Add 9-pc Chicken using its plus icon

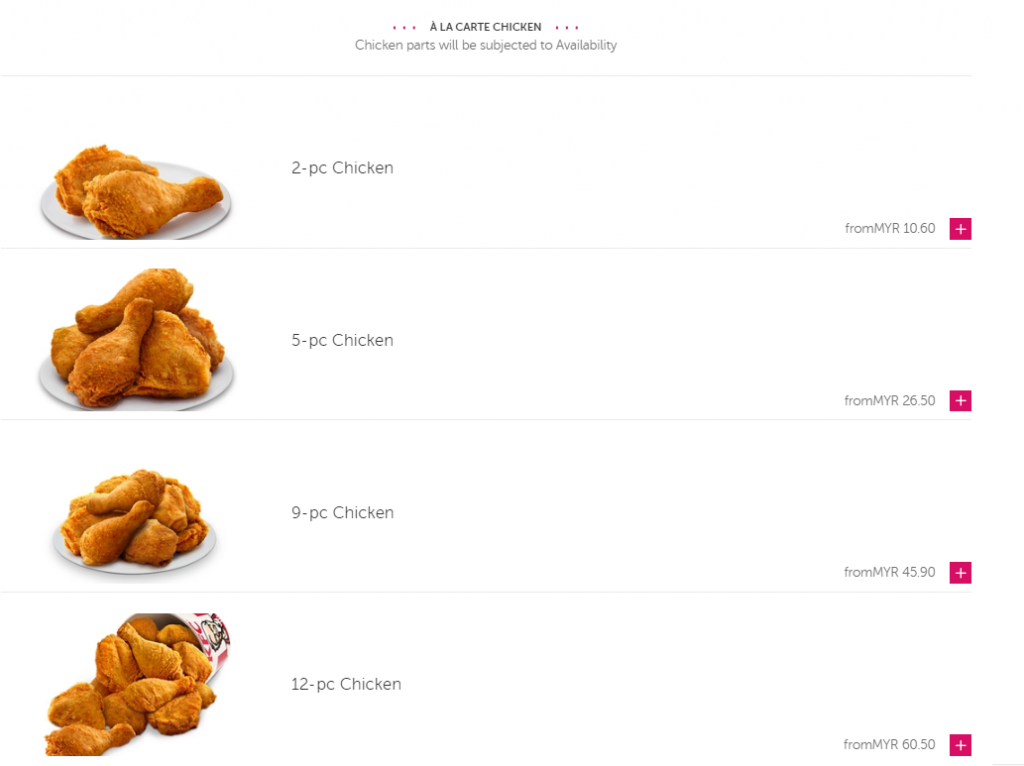click(x=960, y=573)
